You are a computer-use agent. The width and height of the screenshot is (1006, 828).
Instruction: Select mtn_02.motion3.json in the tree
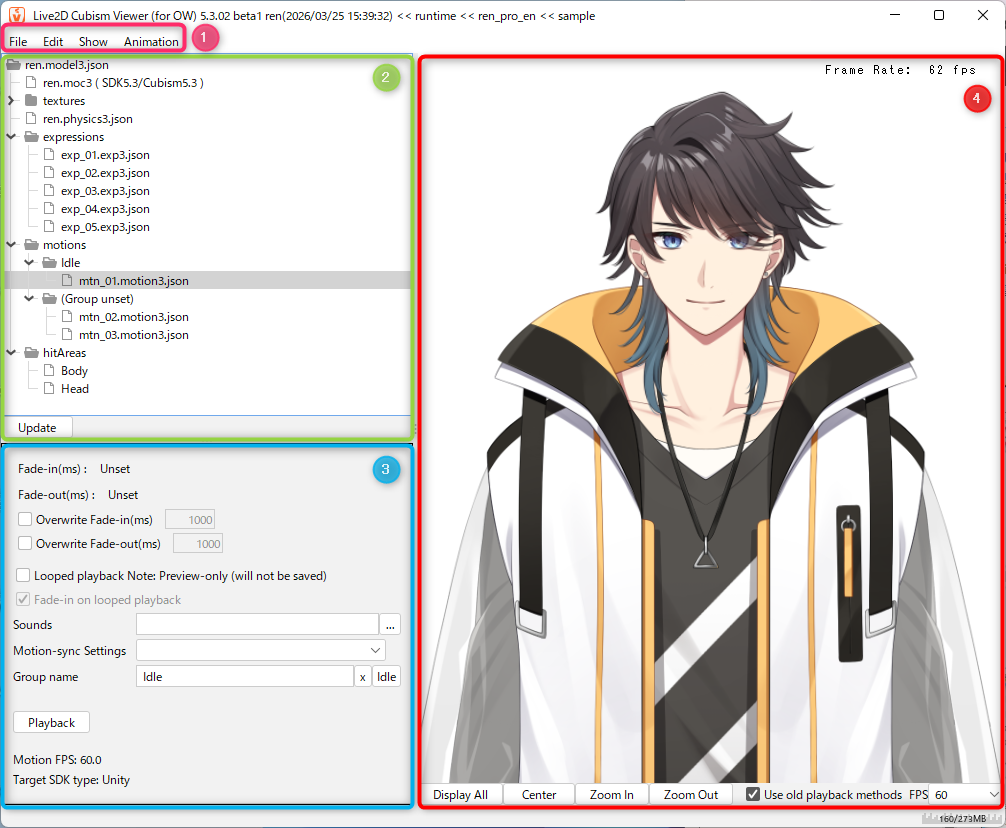[x=133, y=317]
